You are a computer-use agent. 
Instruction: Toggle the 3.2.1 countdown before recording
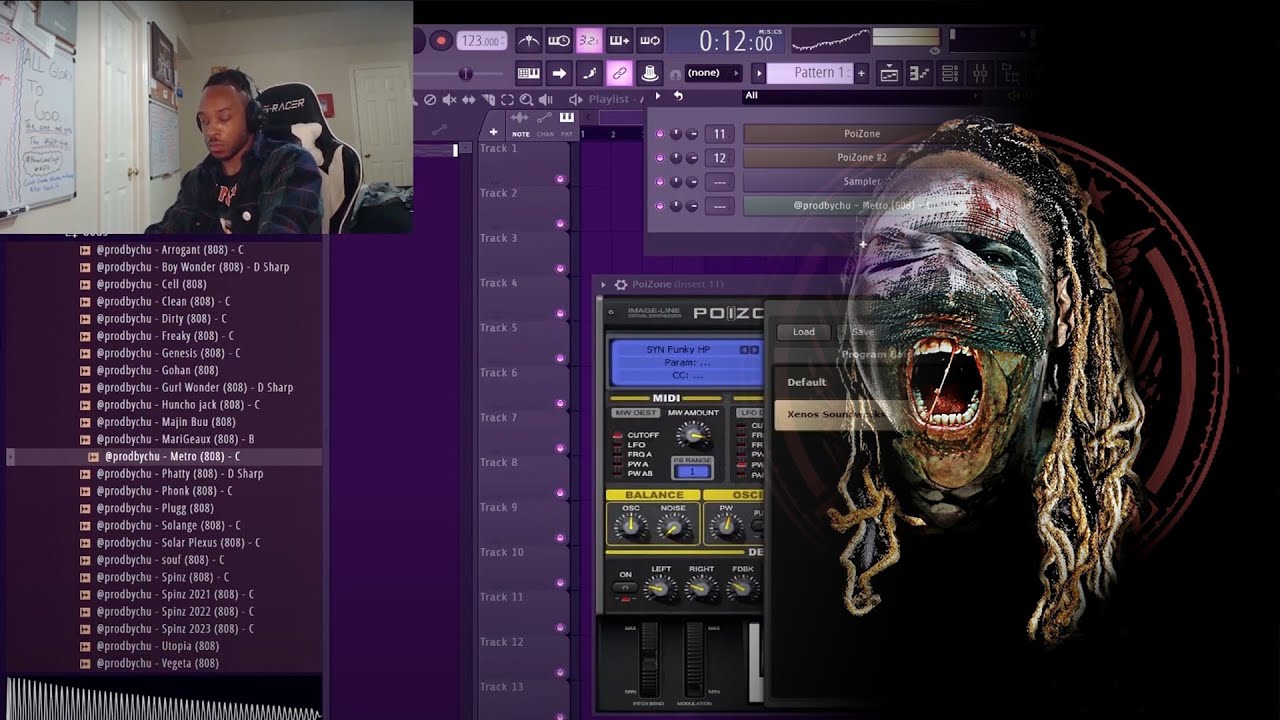pyautogui.click(x=589, y=41)
